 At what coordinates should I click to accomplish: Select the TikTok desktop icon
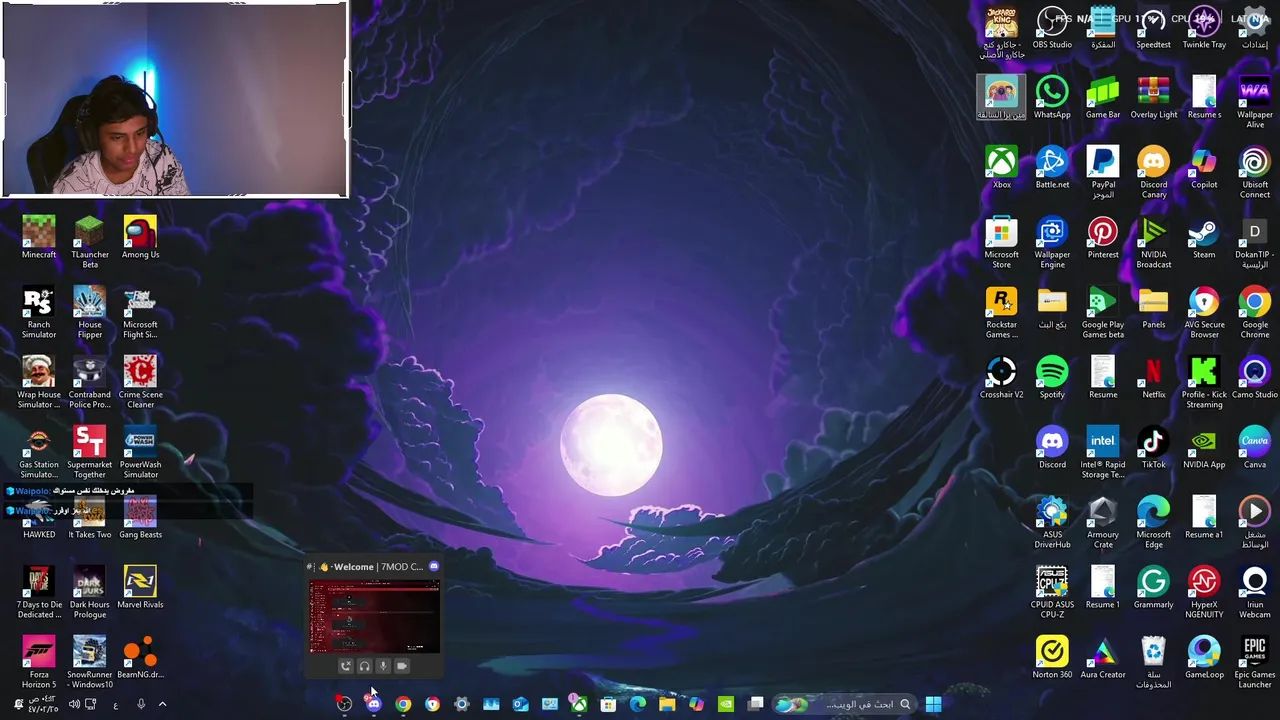point(1153,447)
